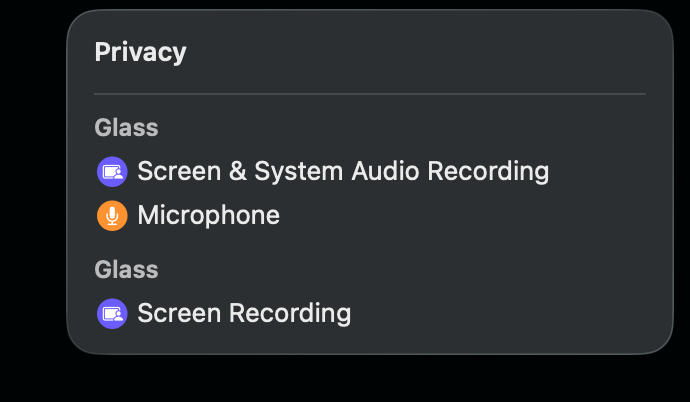This screenshot has height=402, width=690.
Task: Click the "Privacy" panel title
Action: tap(140, 52)
